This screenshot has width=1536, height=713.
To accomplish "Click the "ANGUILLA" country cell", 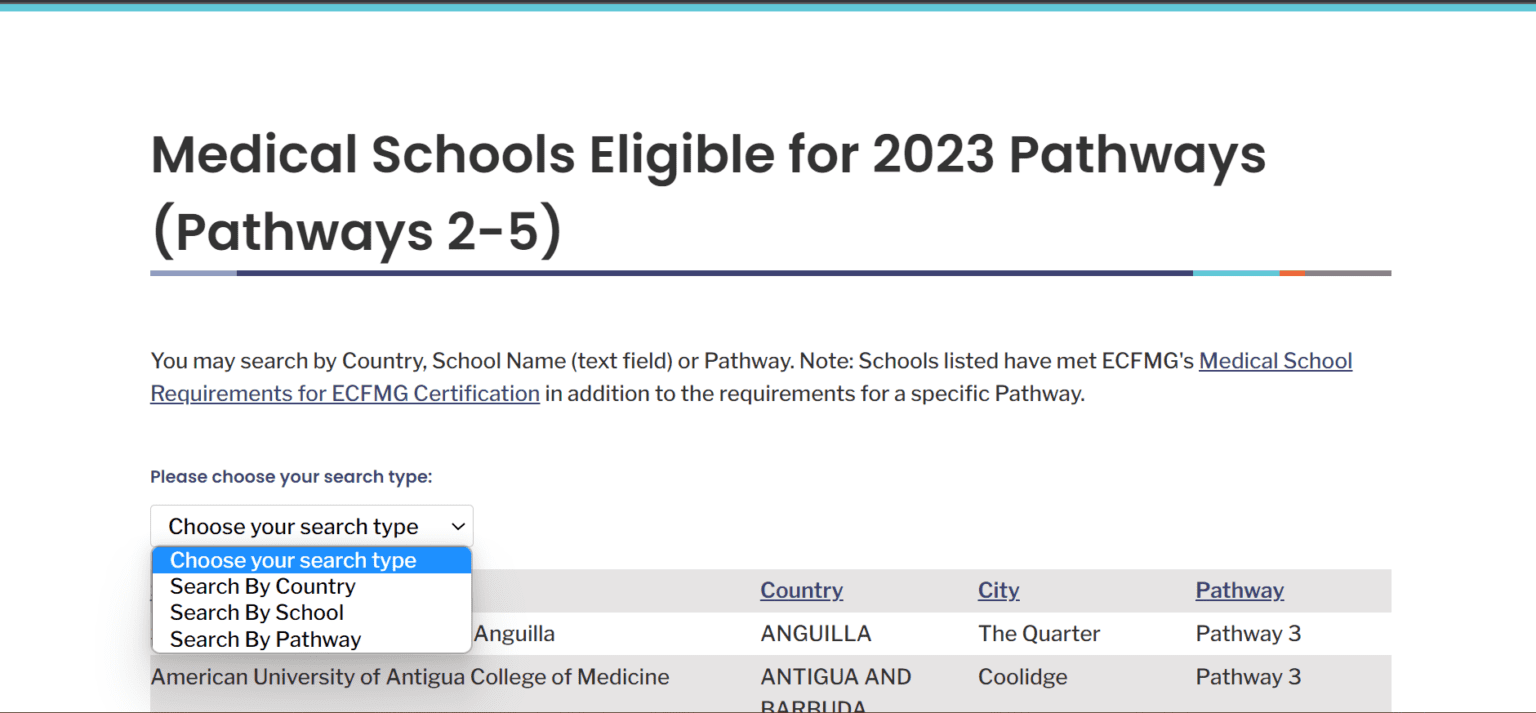I will [816, 633].
